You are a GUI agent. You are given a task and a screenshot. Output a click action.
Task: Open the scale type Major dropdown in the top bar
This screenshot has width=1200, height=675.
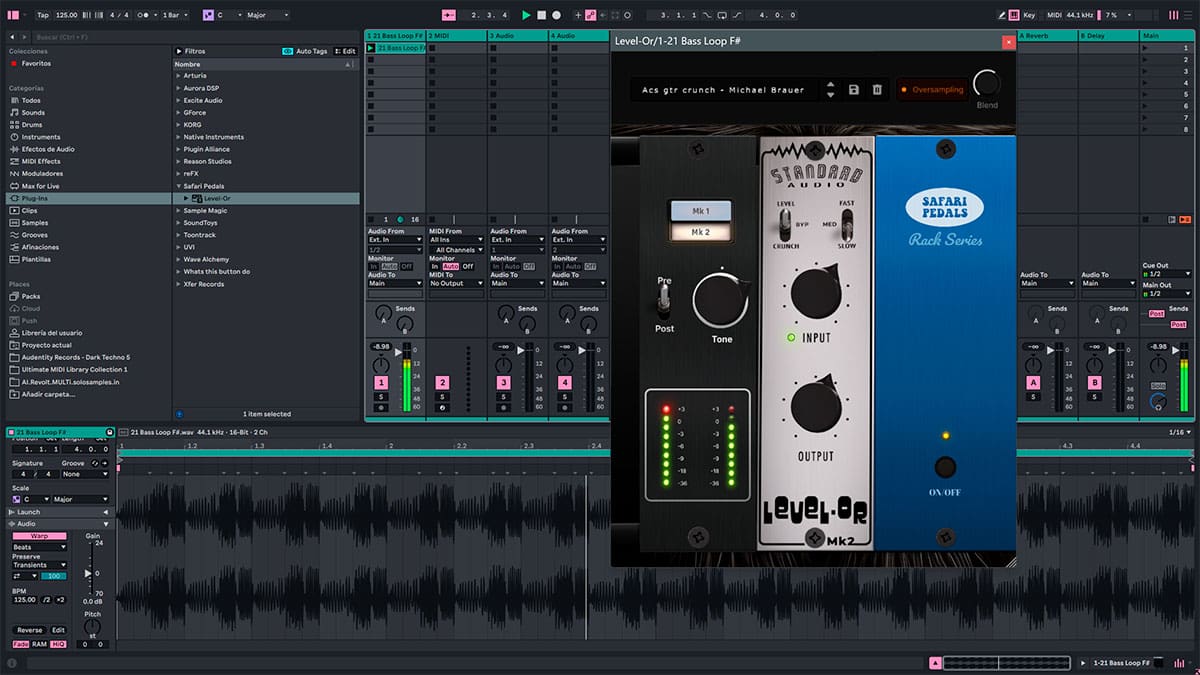[266, 15]
